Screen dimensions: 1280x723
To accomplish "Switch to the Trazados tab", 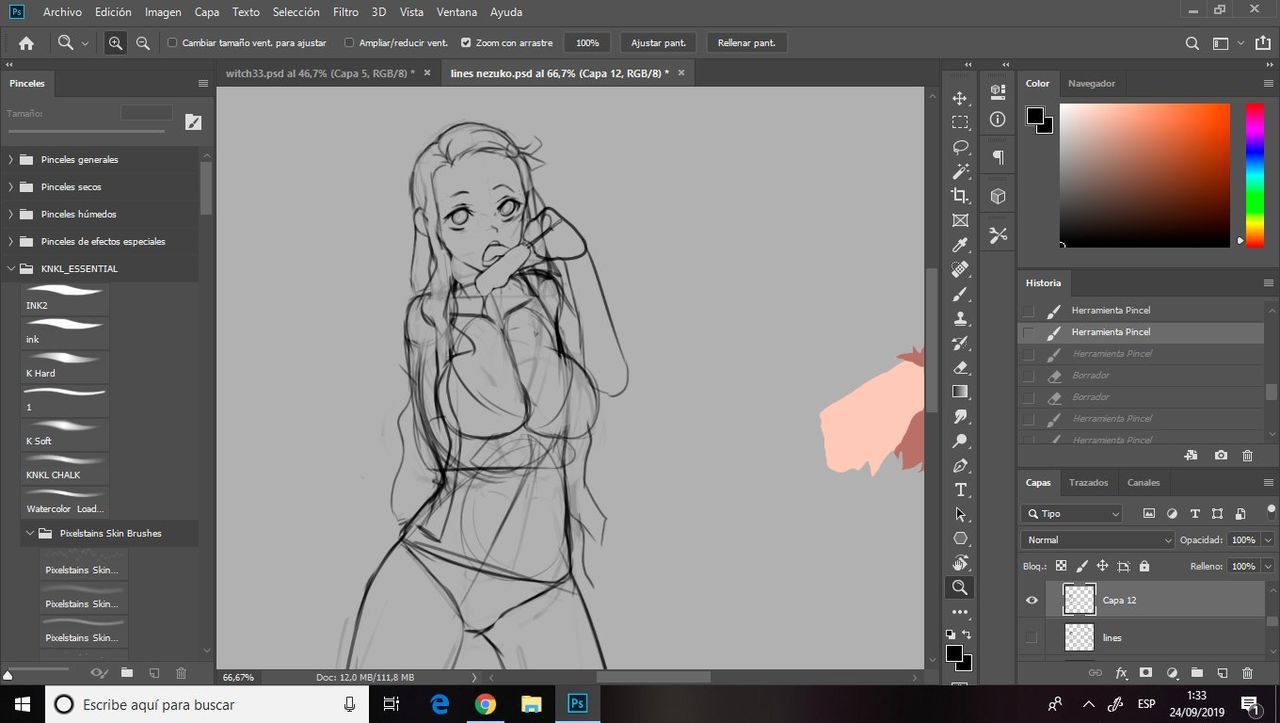I will [1088, 482].
